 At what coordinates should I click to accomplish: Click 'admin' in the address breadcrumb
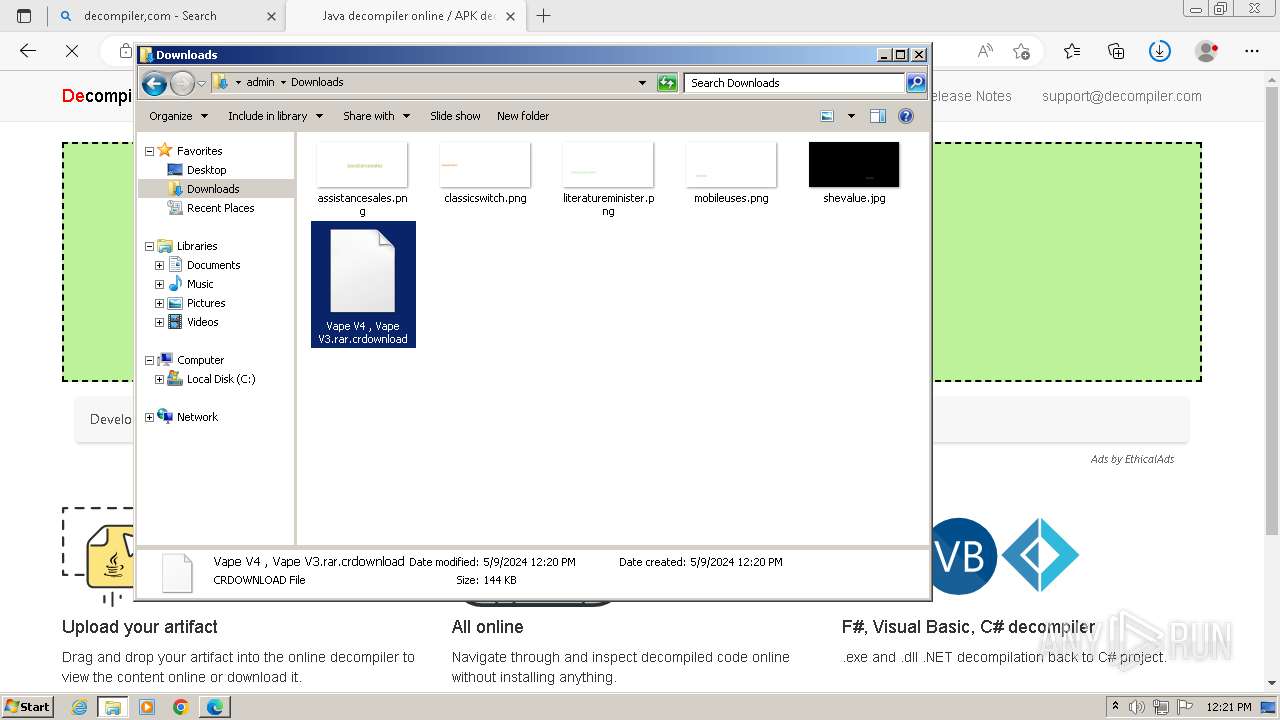260,82
